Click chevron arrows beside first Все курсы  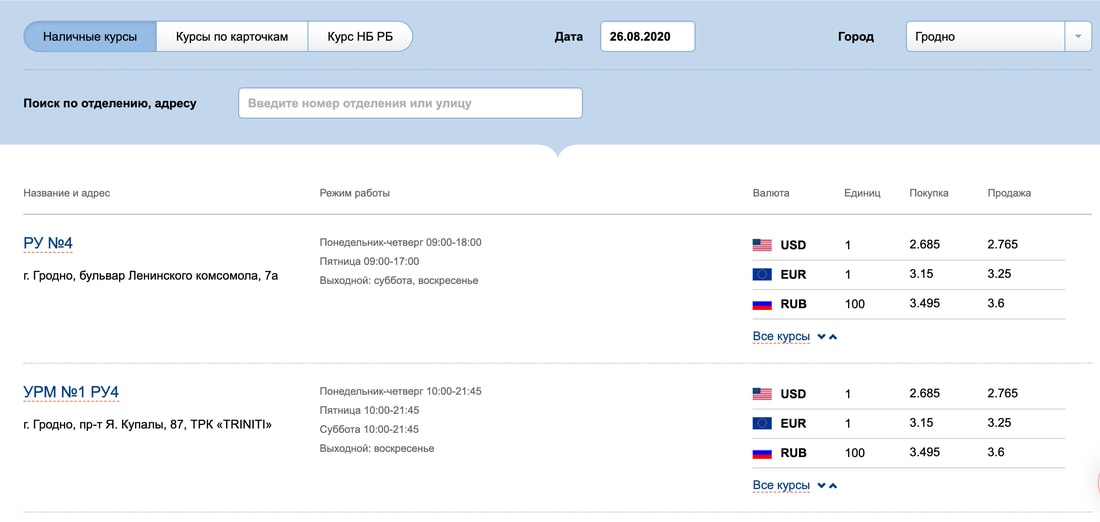[827, 337]
